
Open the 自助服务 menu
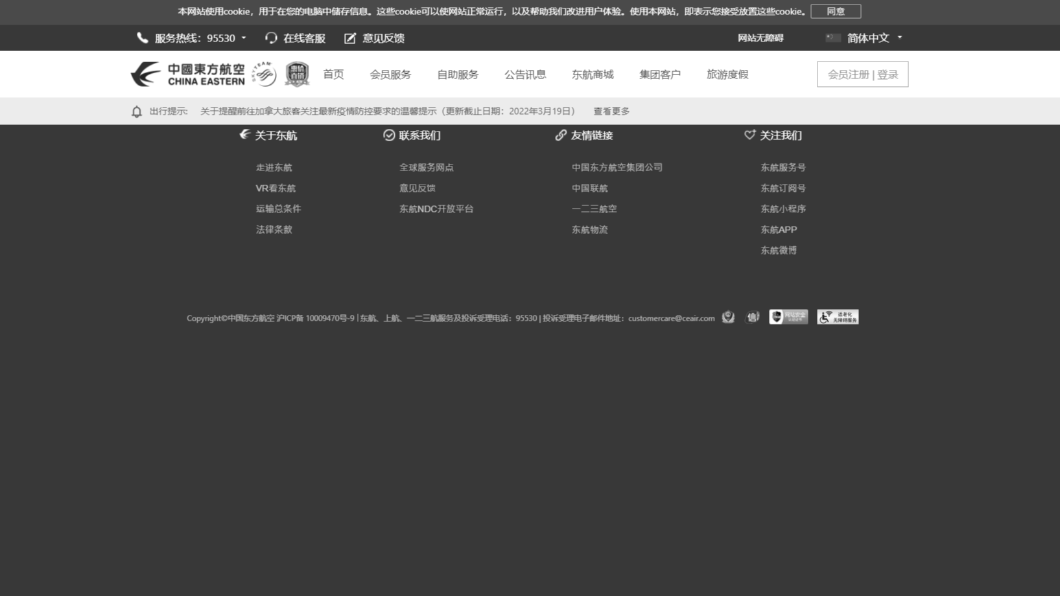[x=458, y=74]
